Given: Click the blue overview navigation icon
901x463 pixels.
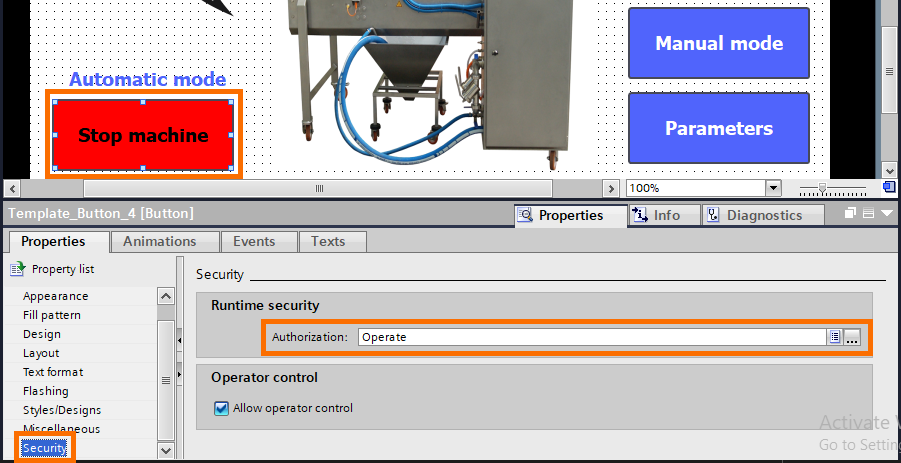Looking at the screenshot, I should tap(889, 187).
